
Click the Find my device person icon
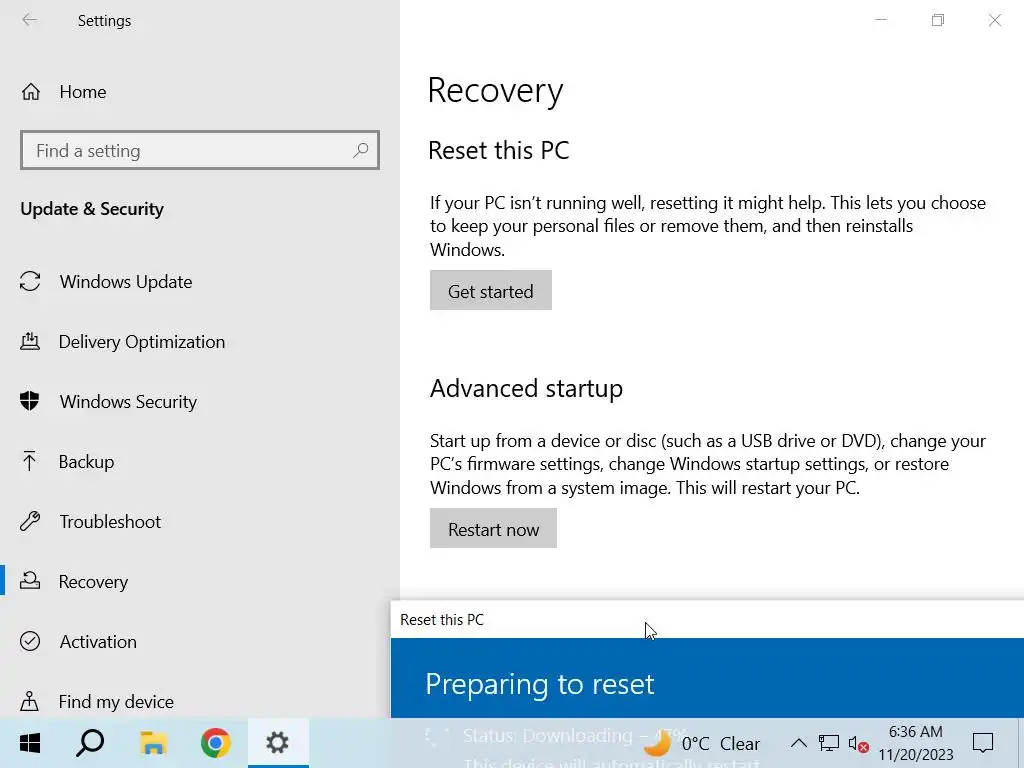point(29,701)
